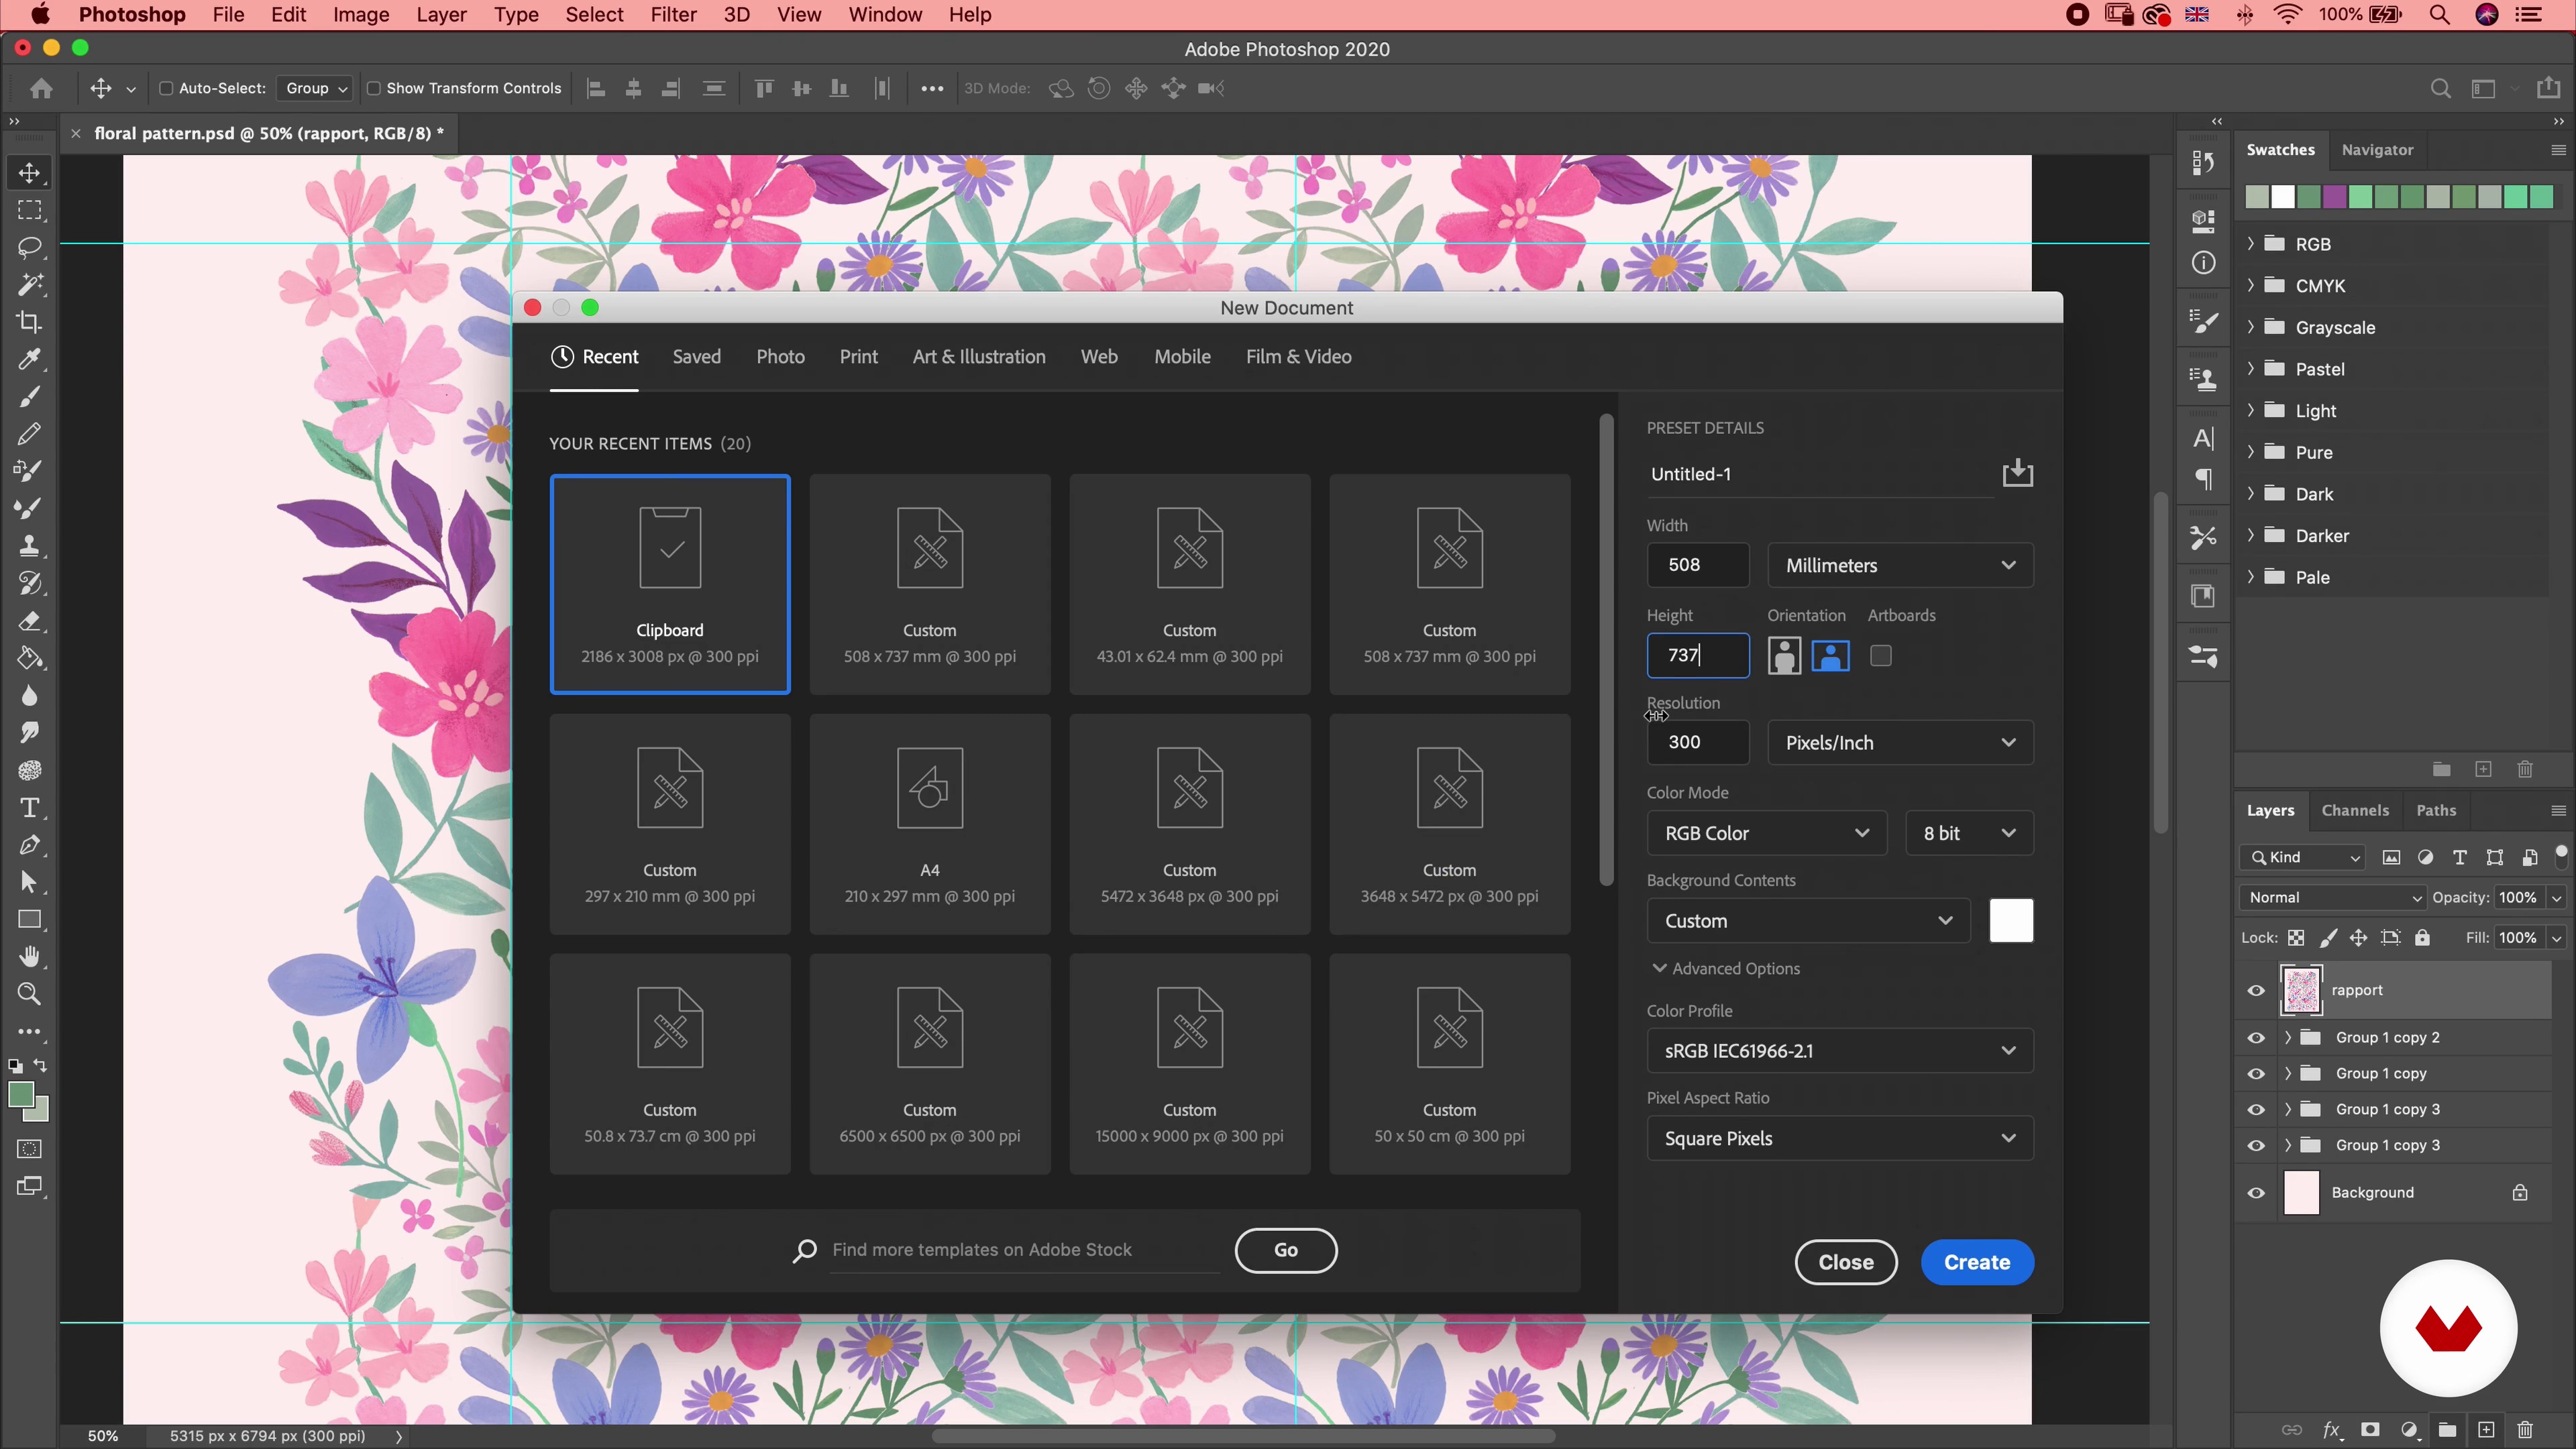Choose portrait orientation icon
The image size is (2576, 1449).
1784,656
